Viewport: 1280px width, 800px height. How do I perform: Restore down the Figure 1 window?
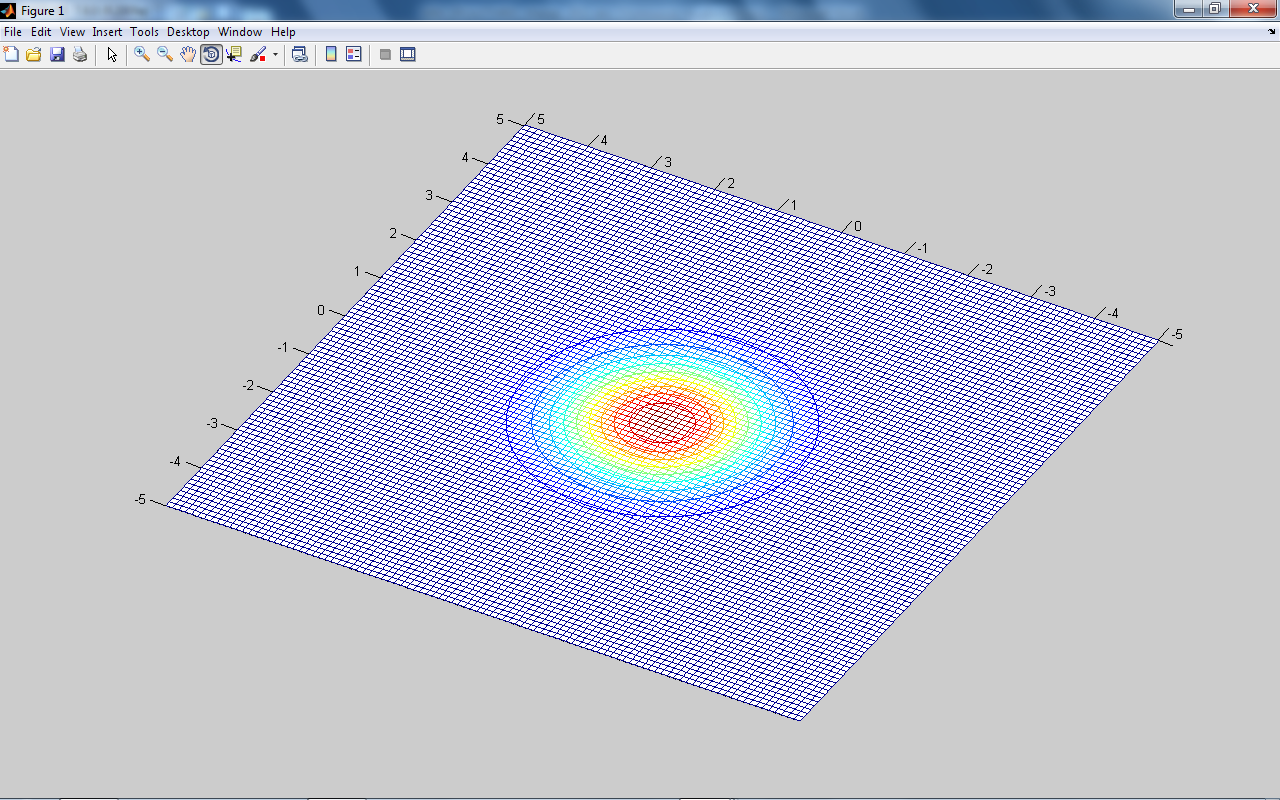1214,8
